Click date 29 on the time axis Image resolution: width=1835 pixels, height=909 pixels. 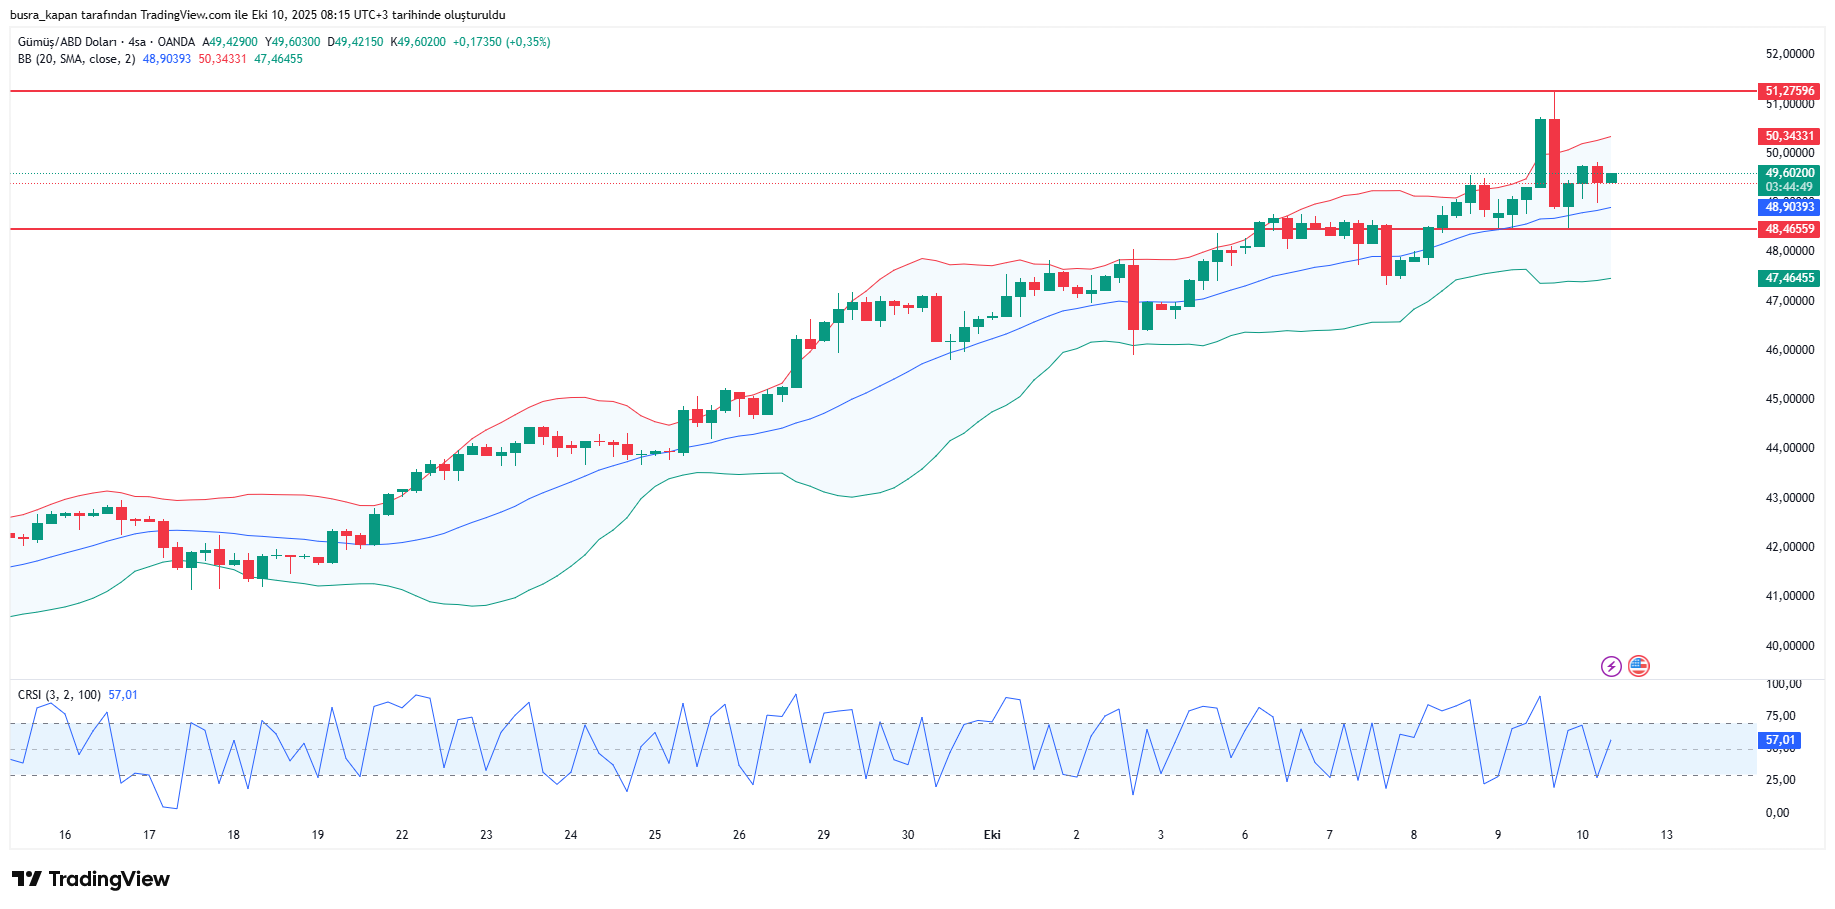point(823,835)
